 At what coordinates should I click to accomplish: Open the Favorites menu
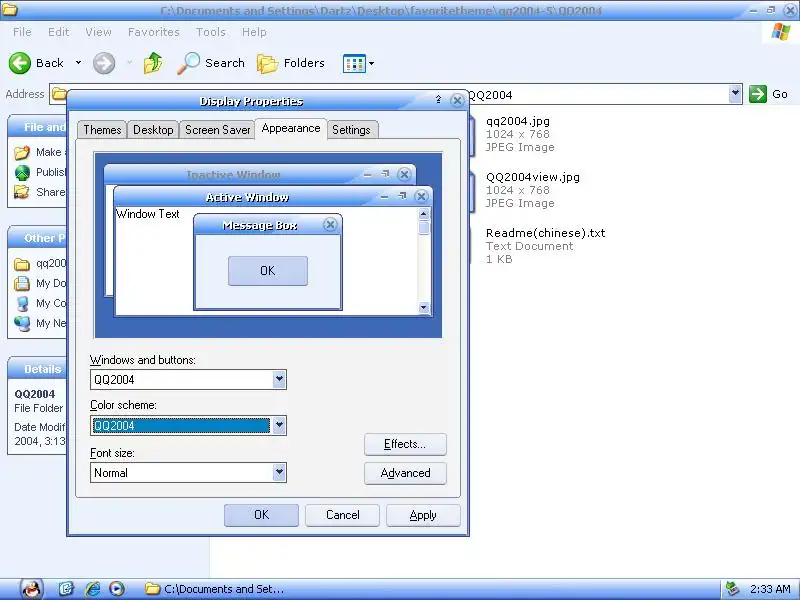point(154,32)
